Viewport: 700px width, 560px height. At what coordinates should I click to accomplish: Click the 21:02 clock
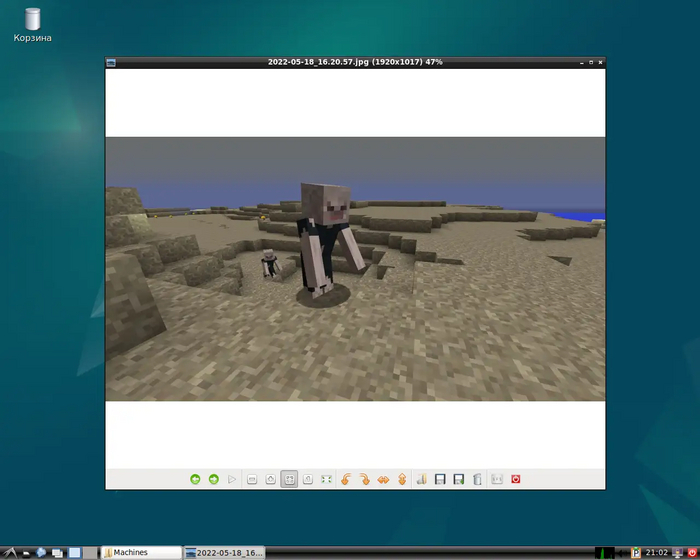point(657,553)
